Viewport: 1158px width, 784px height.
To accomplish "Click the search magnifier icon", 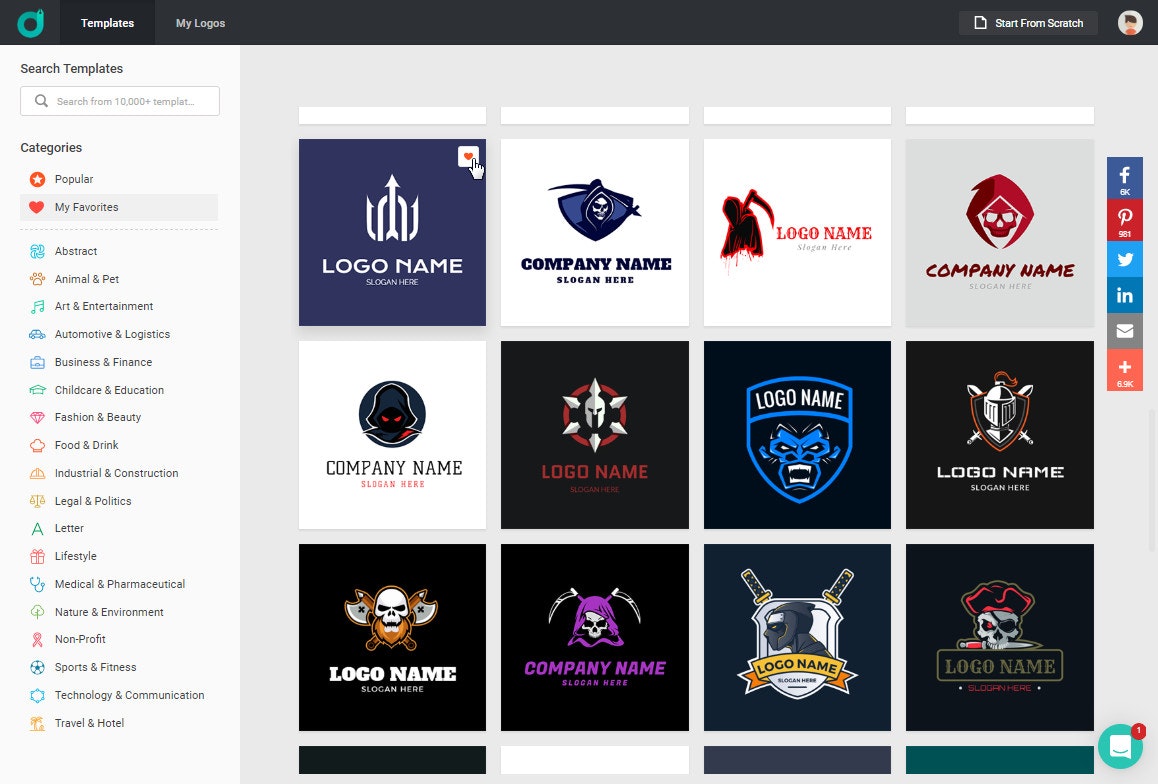I will pos(41,100).
